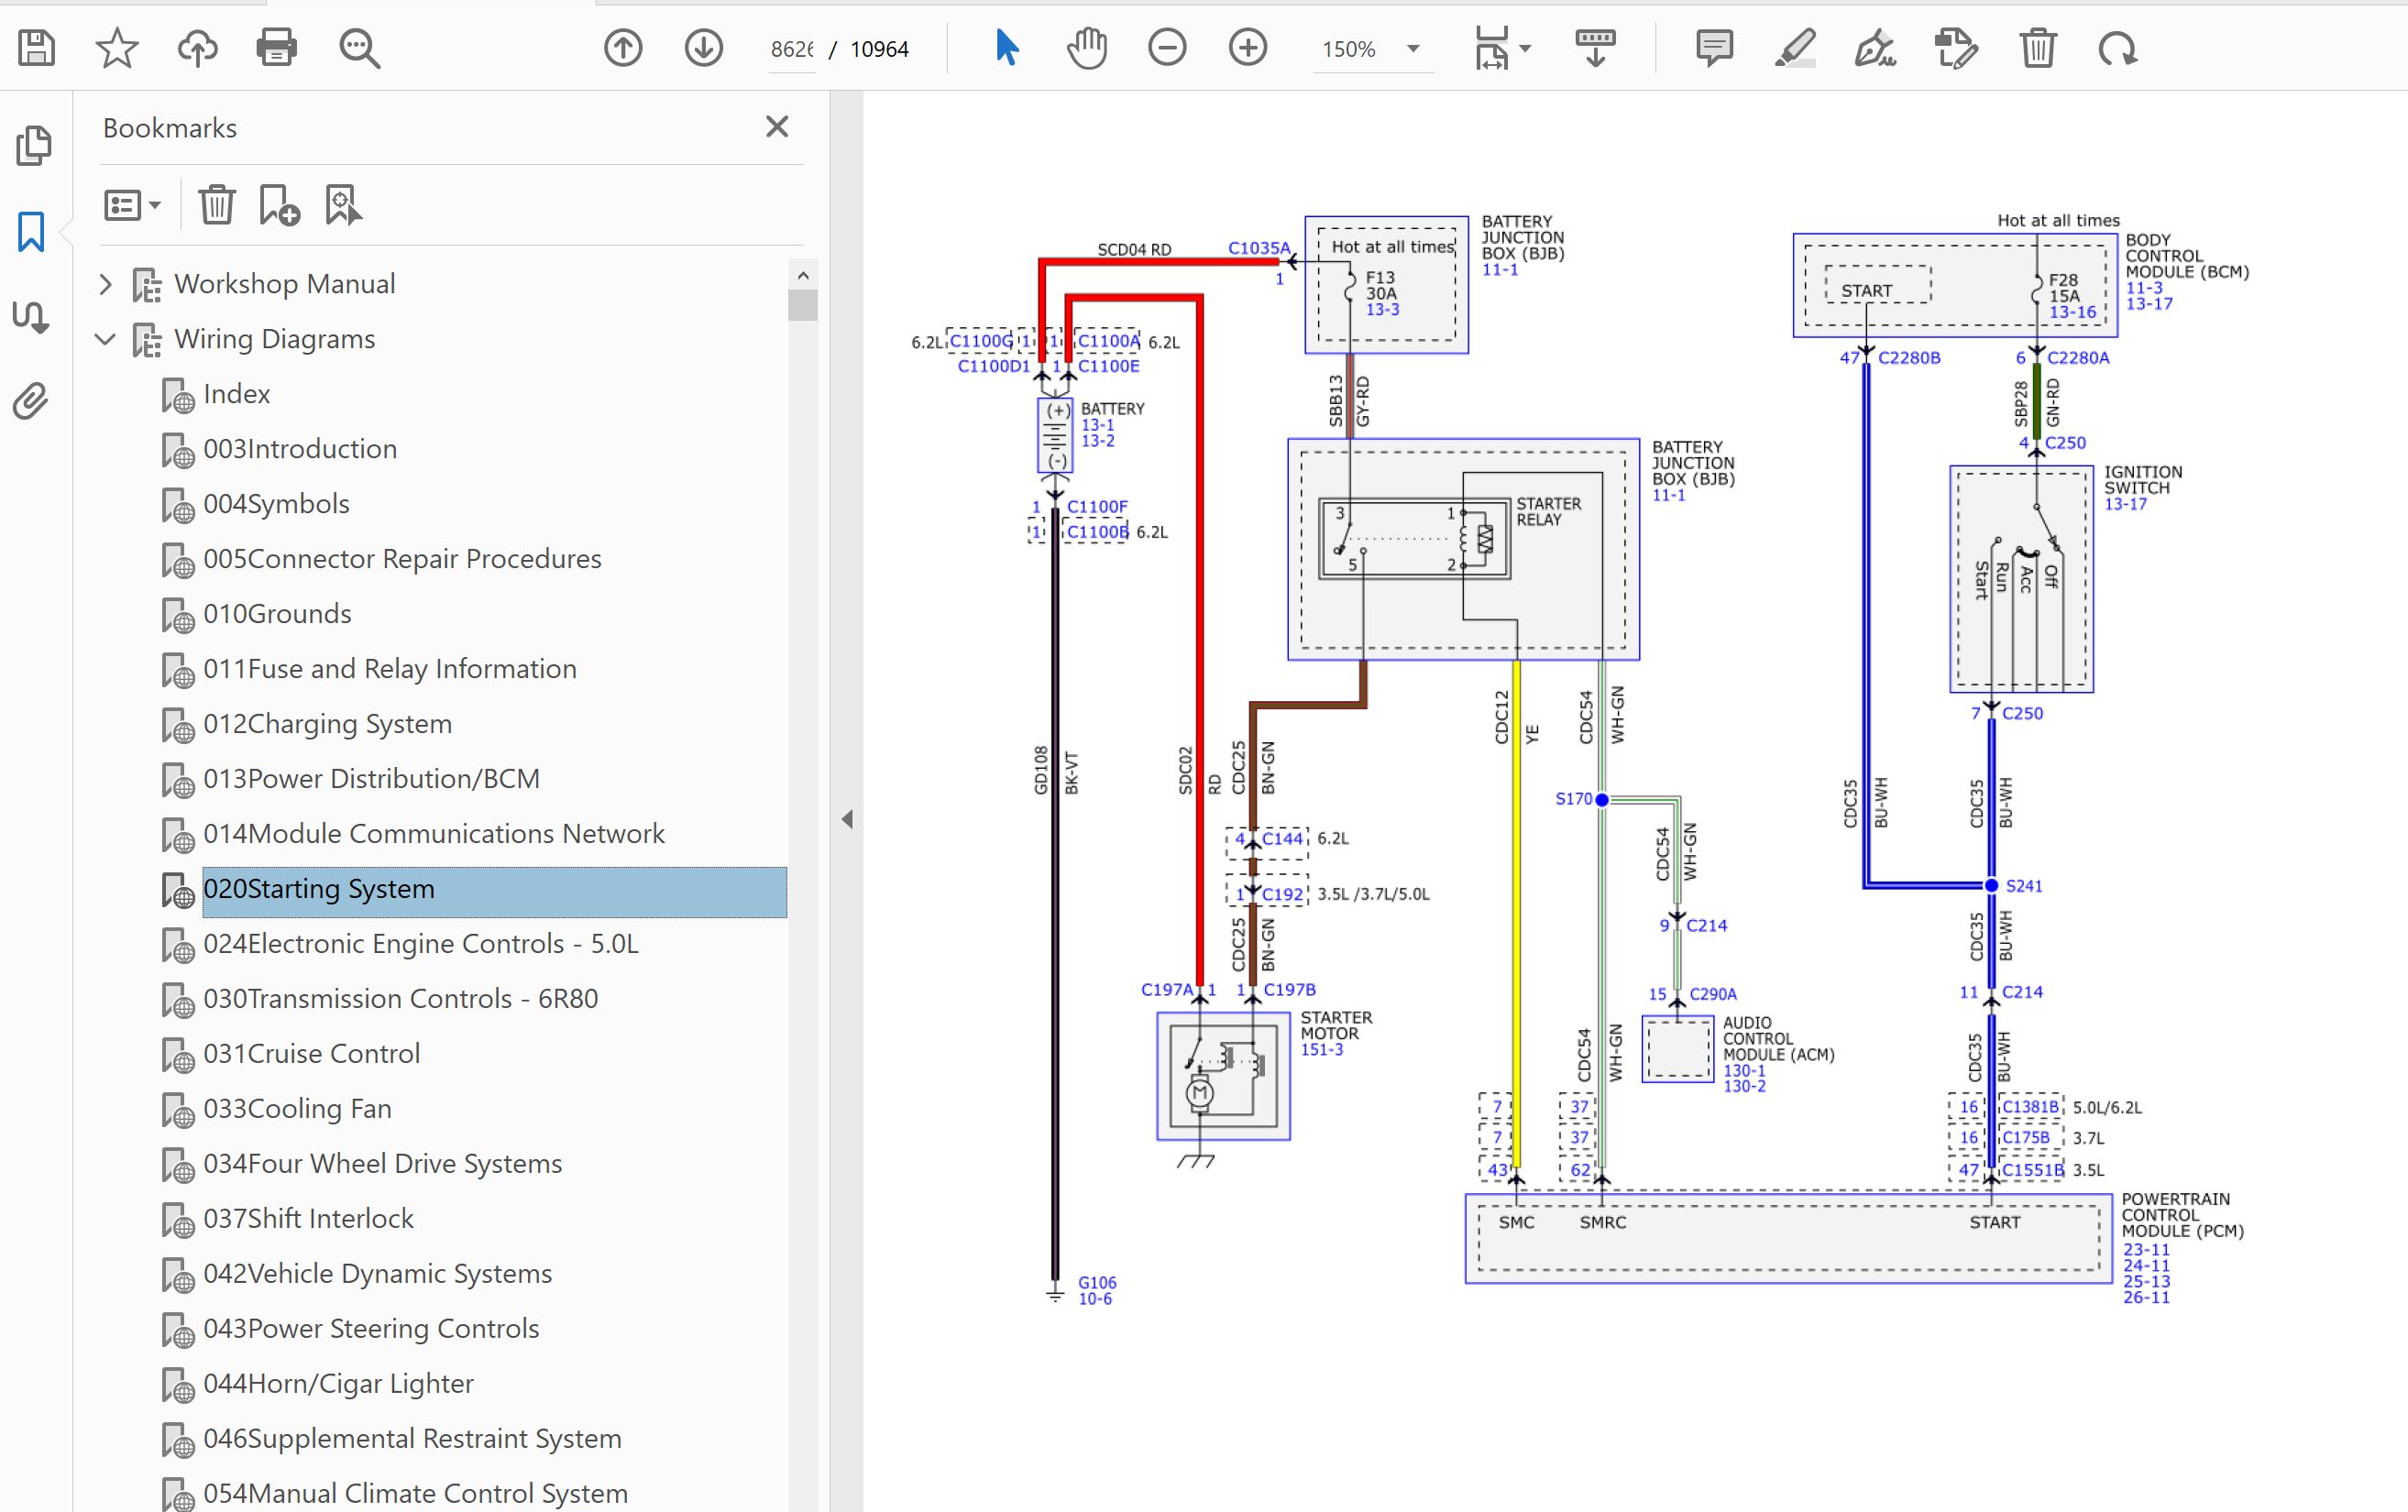Close the Bookmarks panel
Screen dimensions: 2408x1512
tap(777, 127)
